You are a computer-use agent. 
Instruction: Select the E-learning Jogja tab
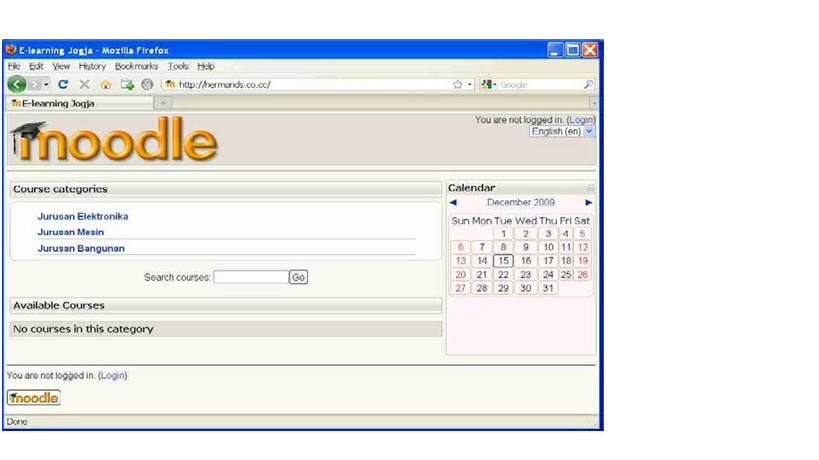coord(80,103)
